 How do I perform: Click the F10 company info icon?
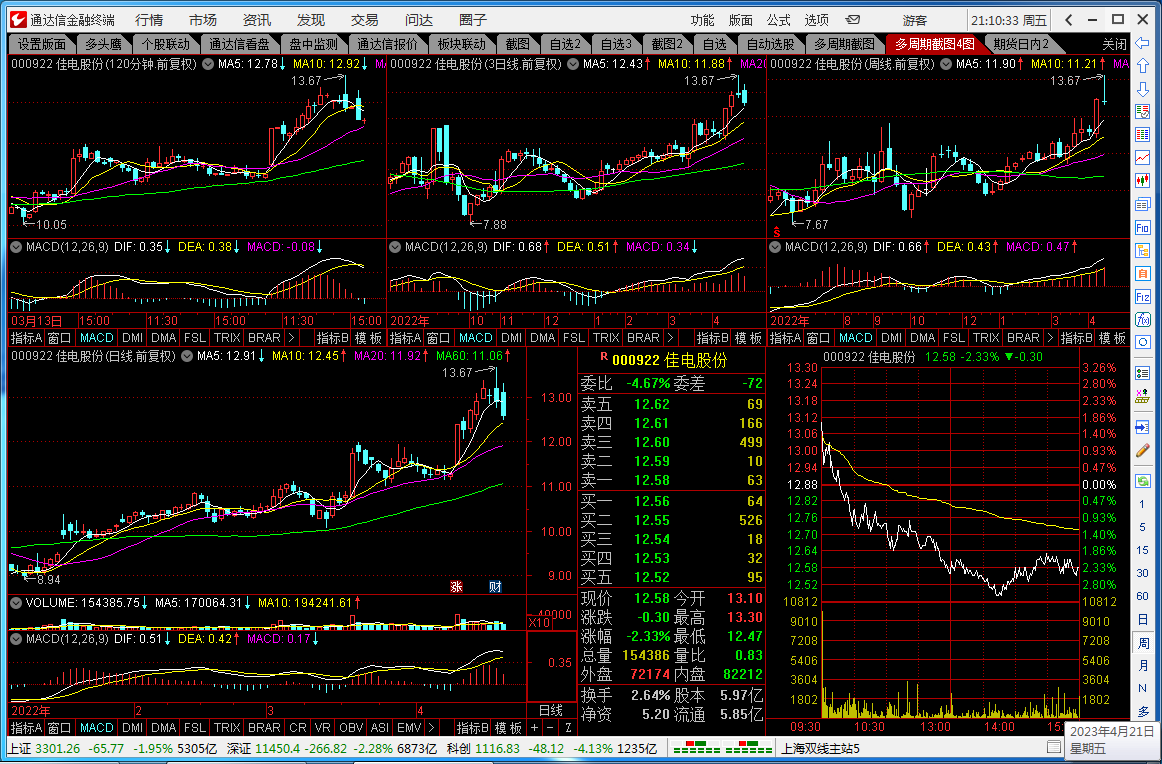(x=1143, y=227)
